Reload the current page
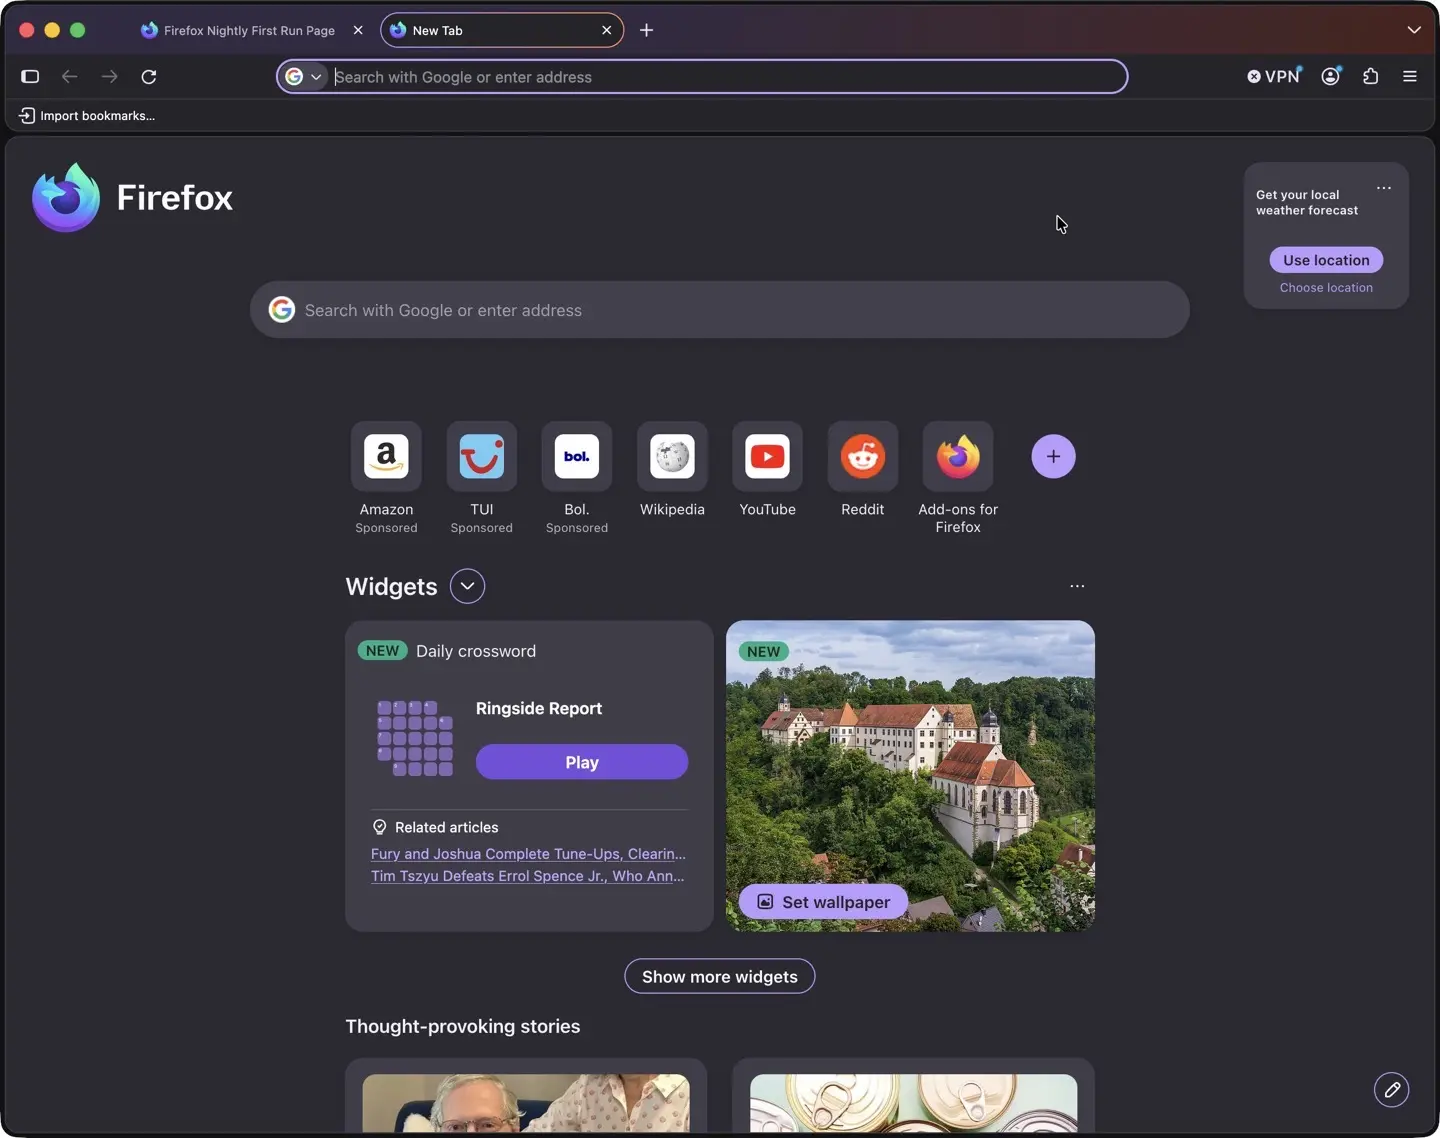Viewport: 1440px width, 1138px height. pyautogui.click(x=149, y=77)
